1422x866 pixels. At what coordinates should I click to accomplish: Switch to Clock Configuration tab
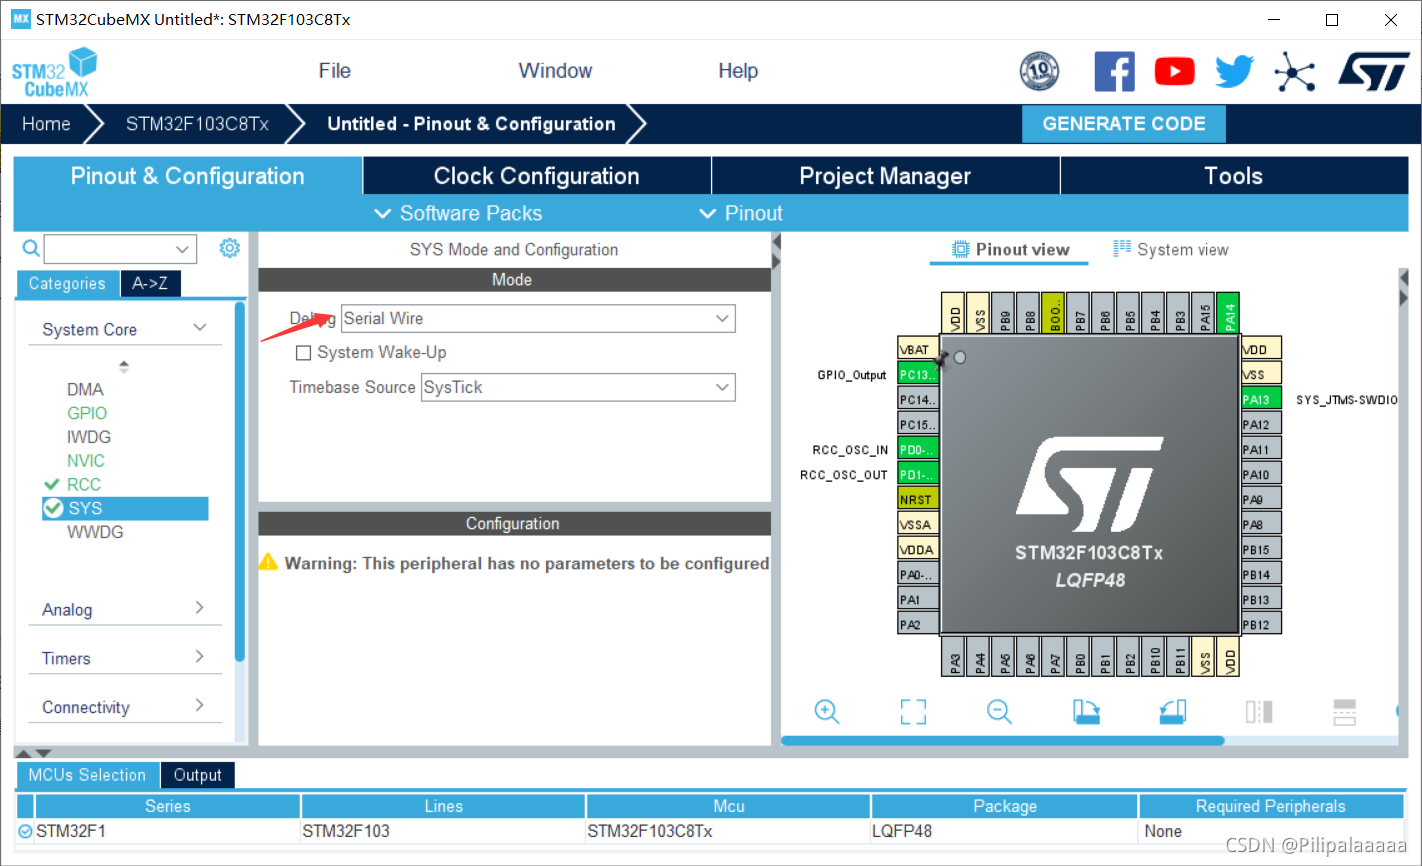pyautogui.click(x=536, y=176)
